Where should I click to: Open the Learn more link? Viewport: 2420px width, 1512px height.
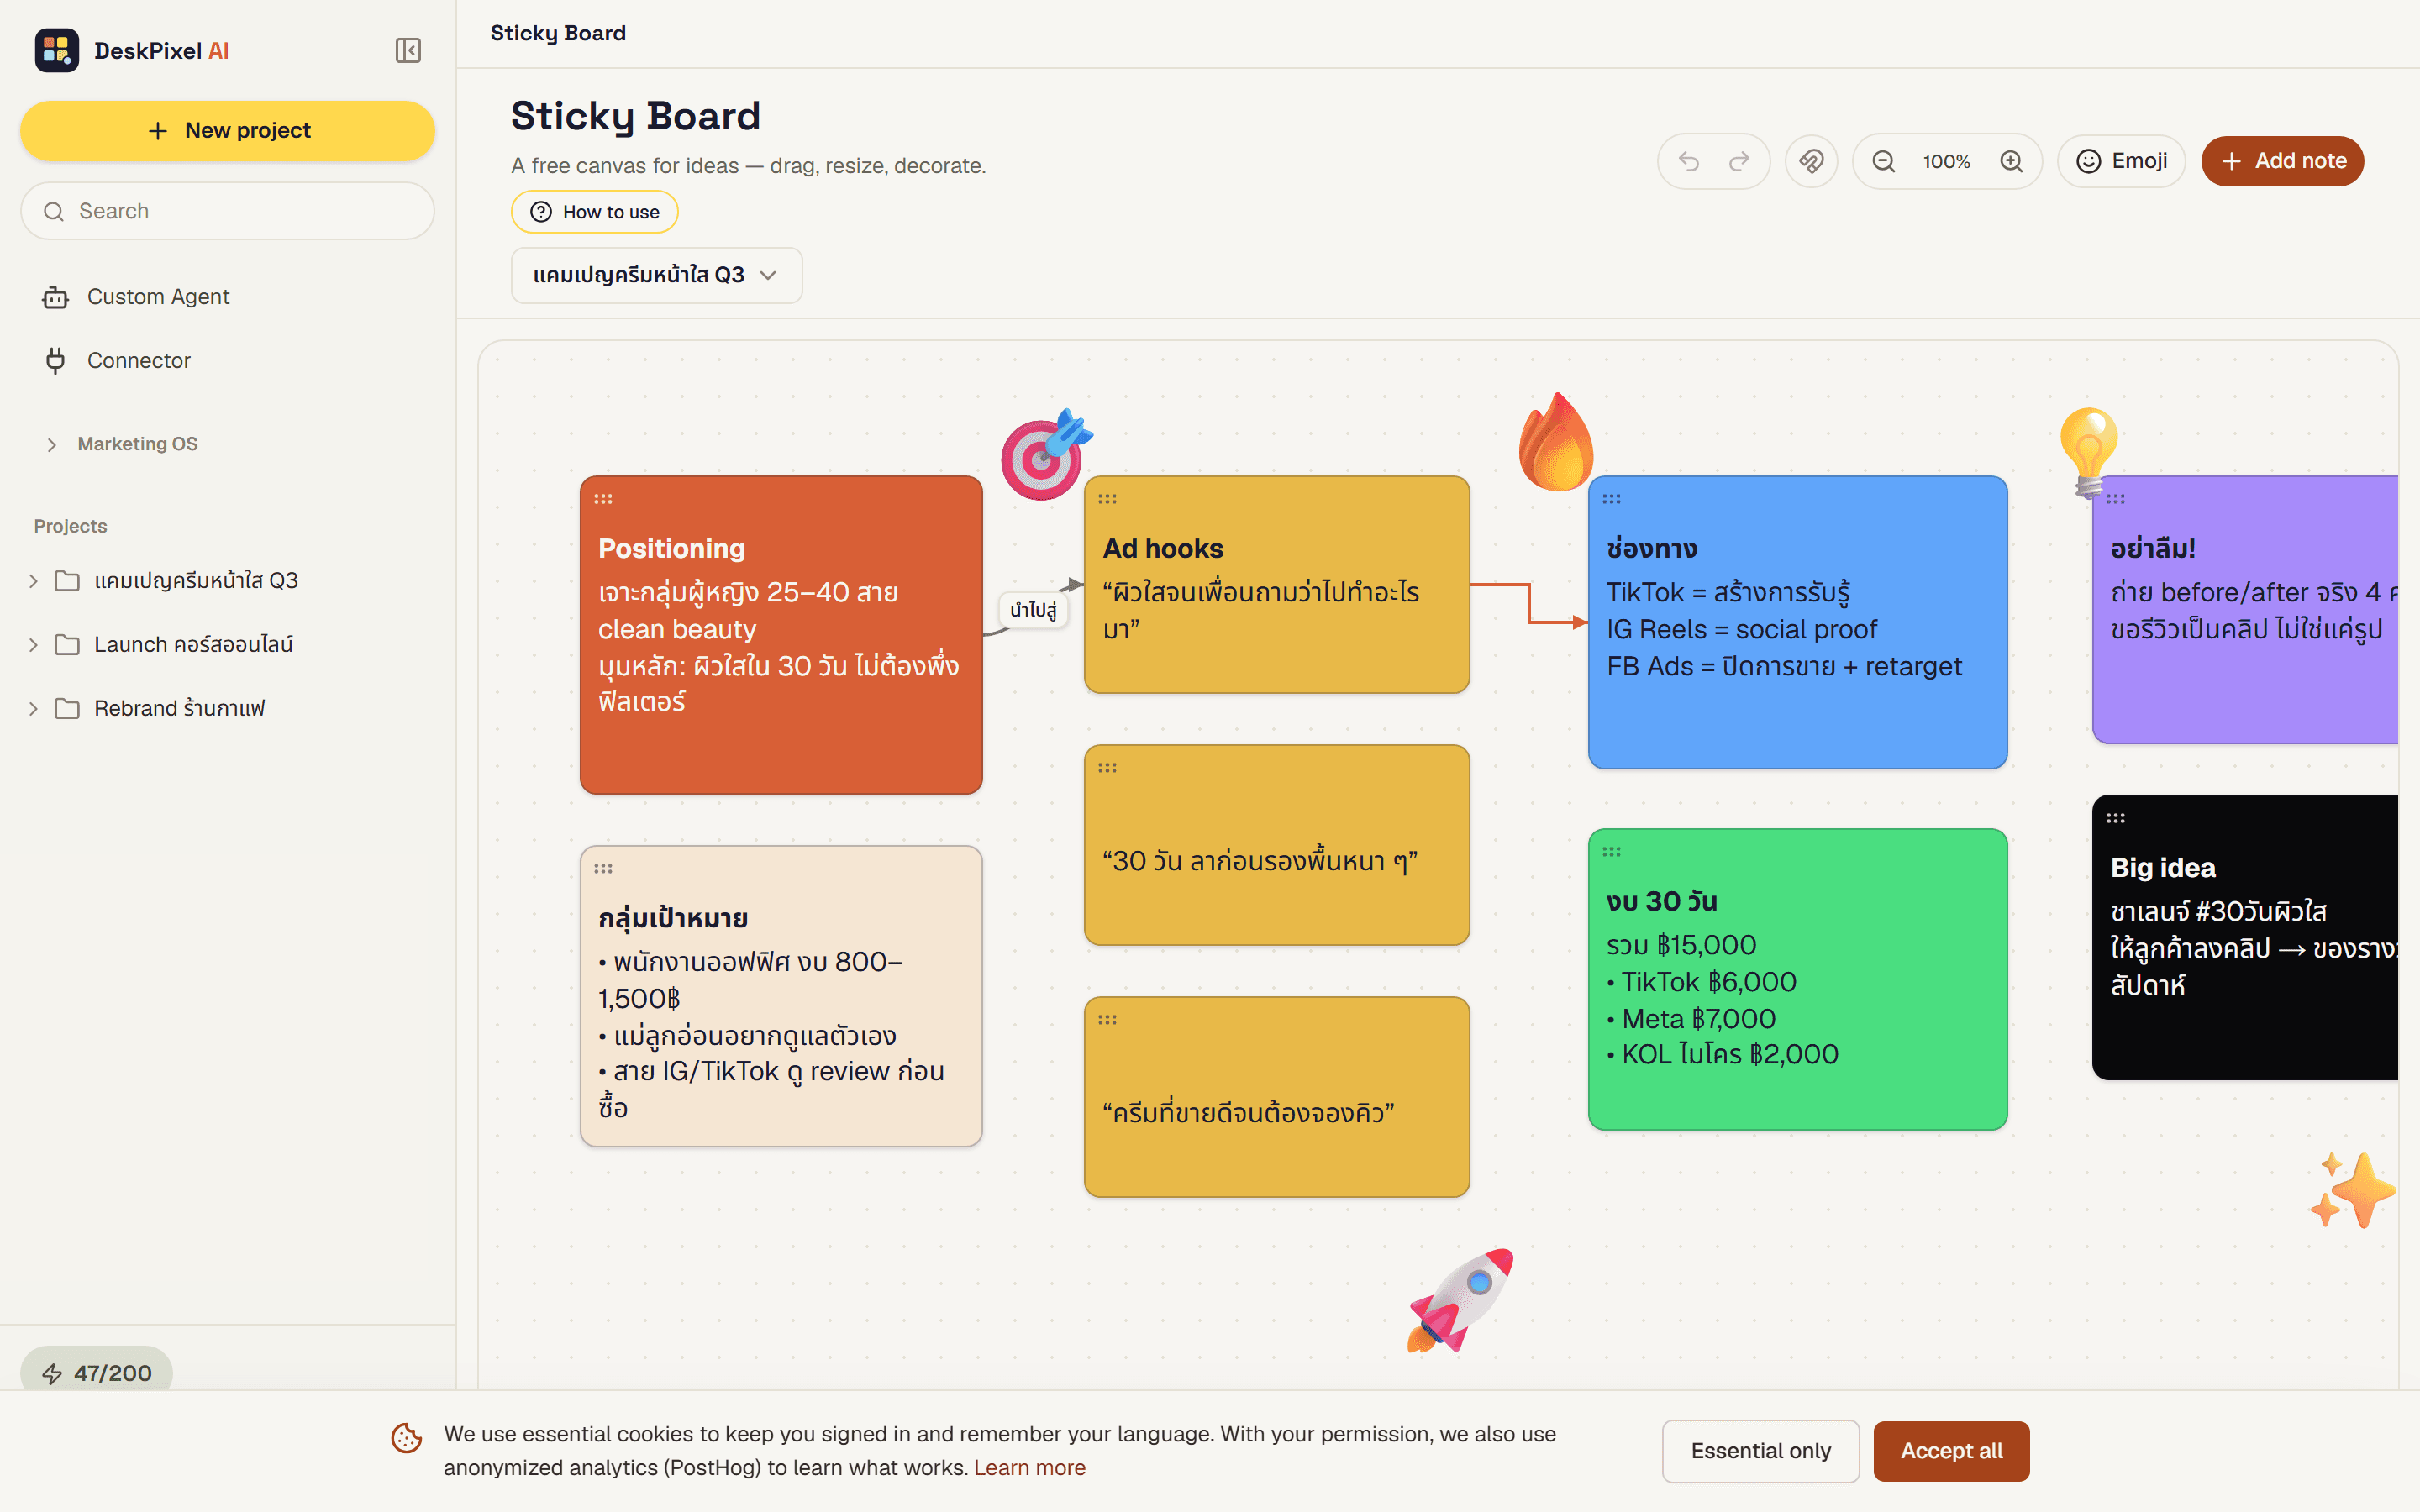pyautogui.click(x=1029, y=1468)
